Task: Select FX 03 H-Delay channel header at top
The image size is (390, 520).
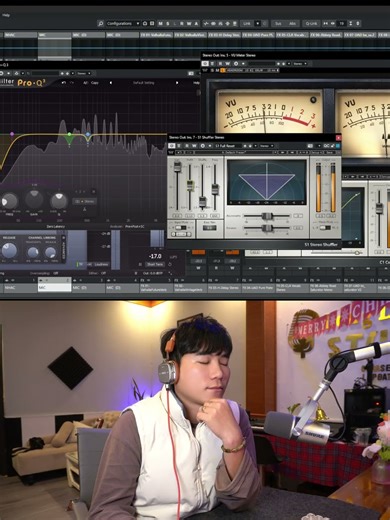Action: 224,35
